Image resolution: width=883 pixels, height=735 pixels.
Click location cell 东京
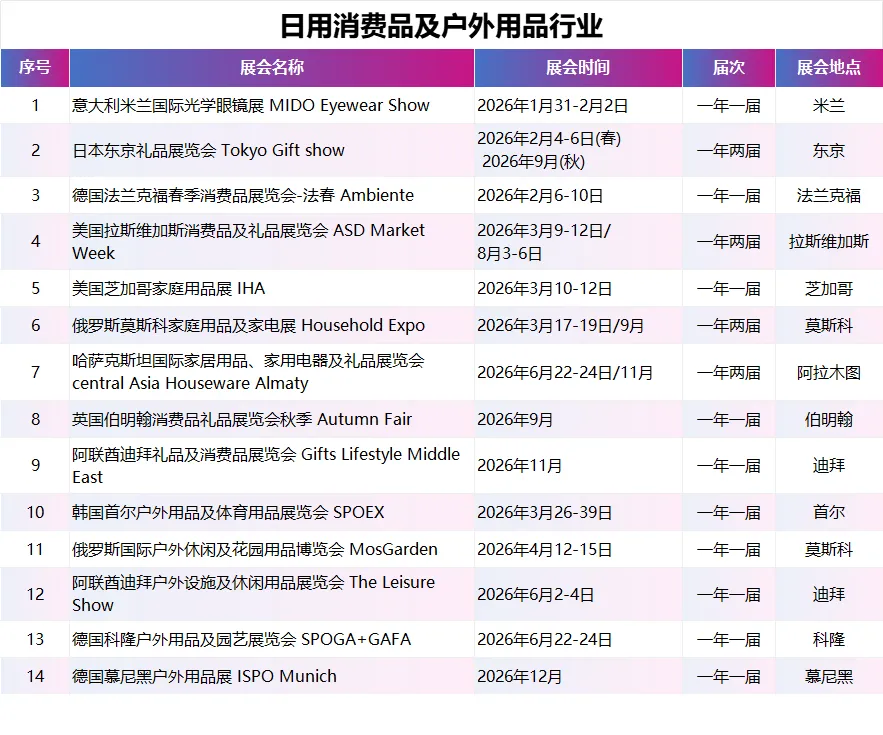(829, 150)
